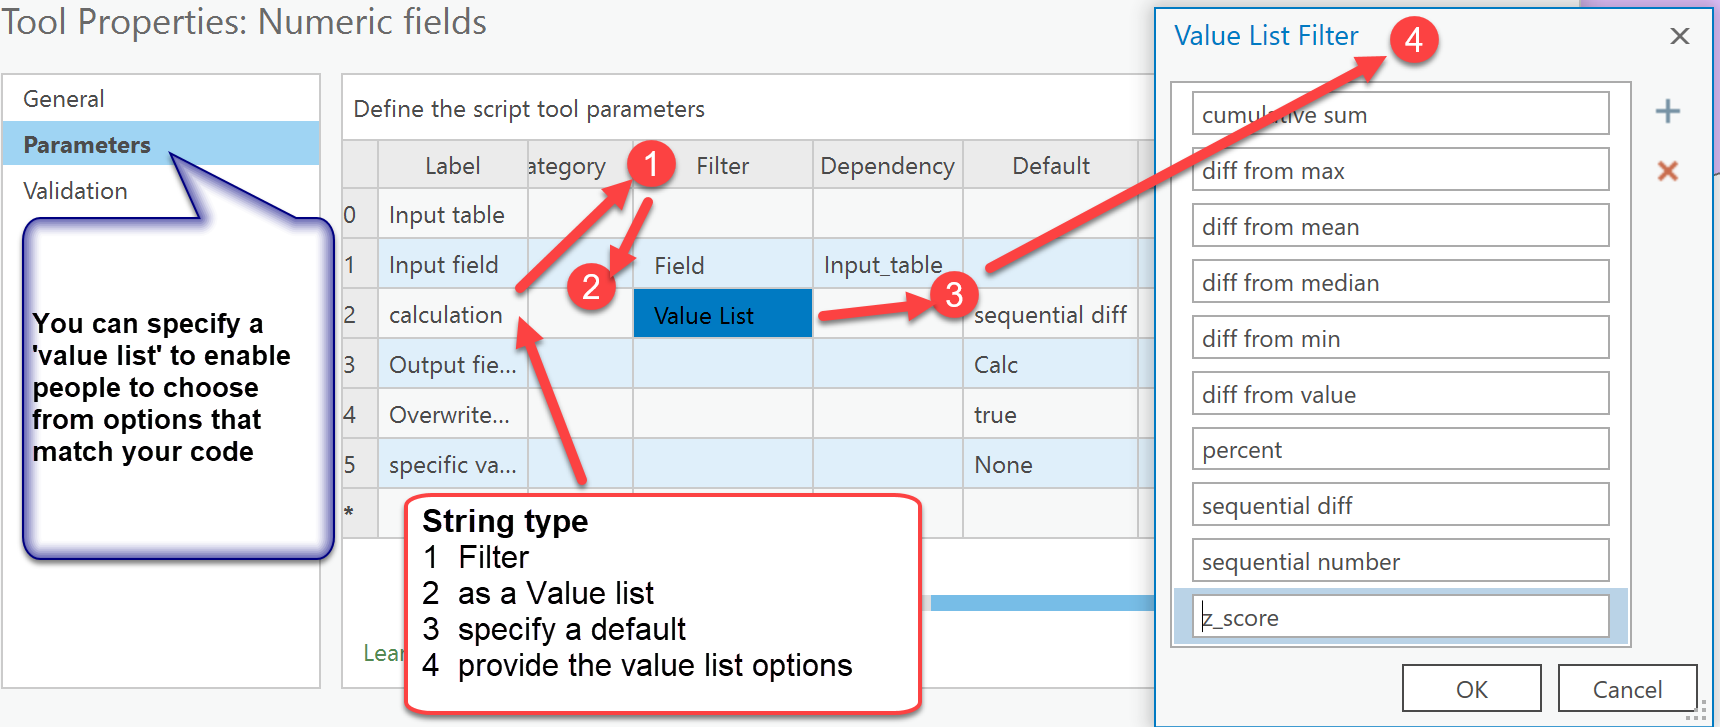The height and width of the screenshot is (727, 1720).
Task: Click the 'true' default value for Overwrite
Action: tap(1050, 415)
